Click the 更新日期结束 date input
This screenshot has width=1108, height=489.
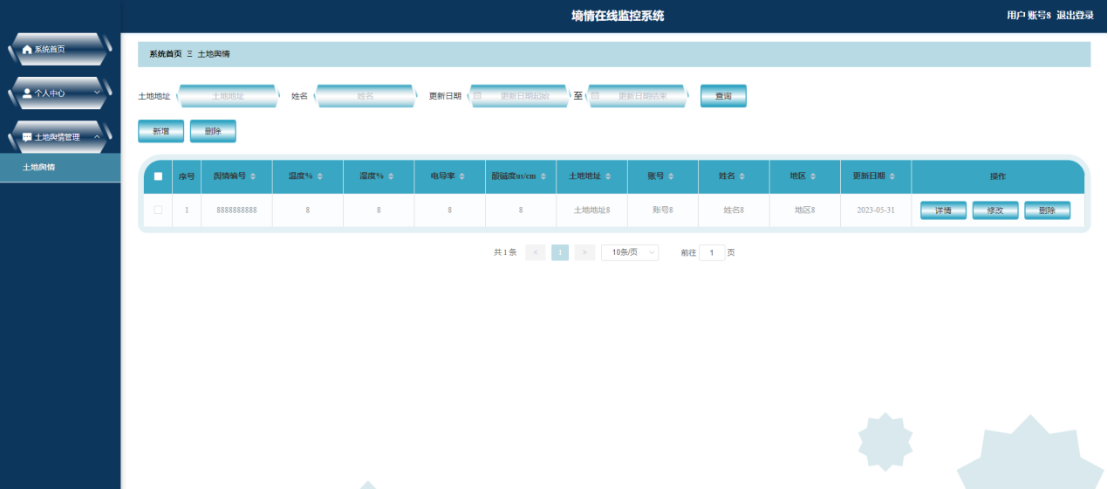637,96
